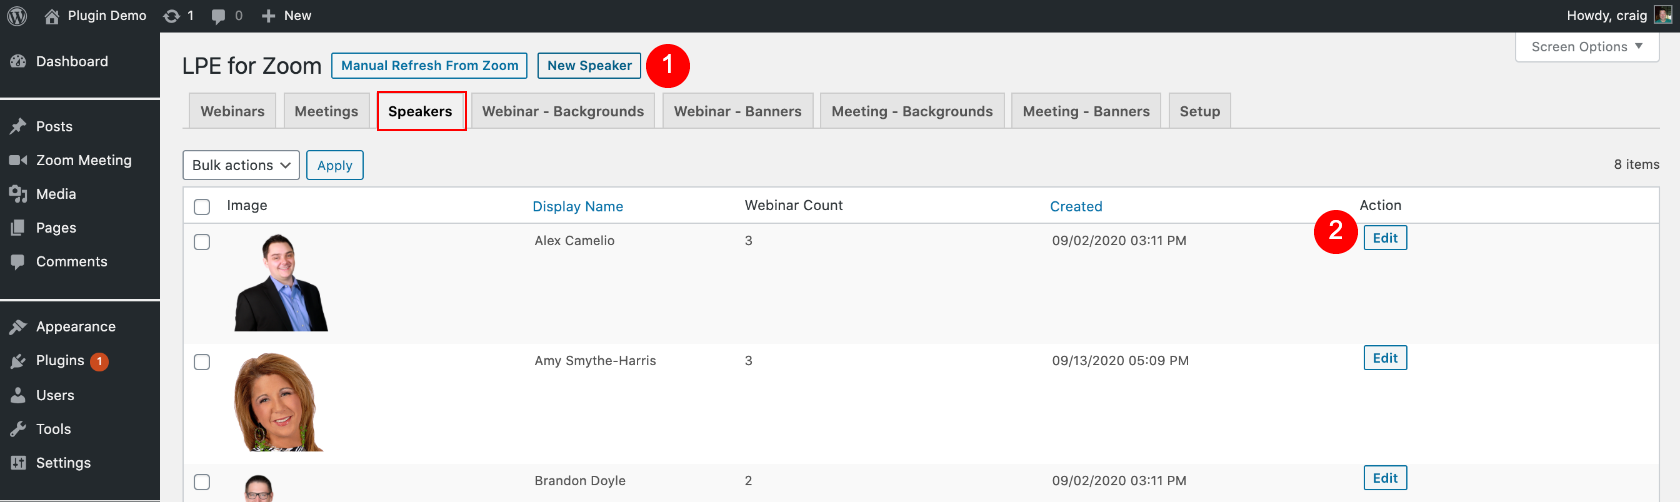
Task: Check the Alex Camelio row checkbox
Action: [202, 242]
